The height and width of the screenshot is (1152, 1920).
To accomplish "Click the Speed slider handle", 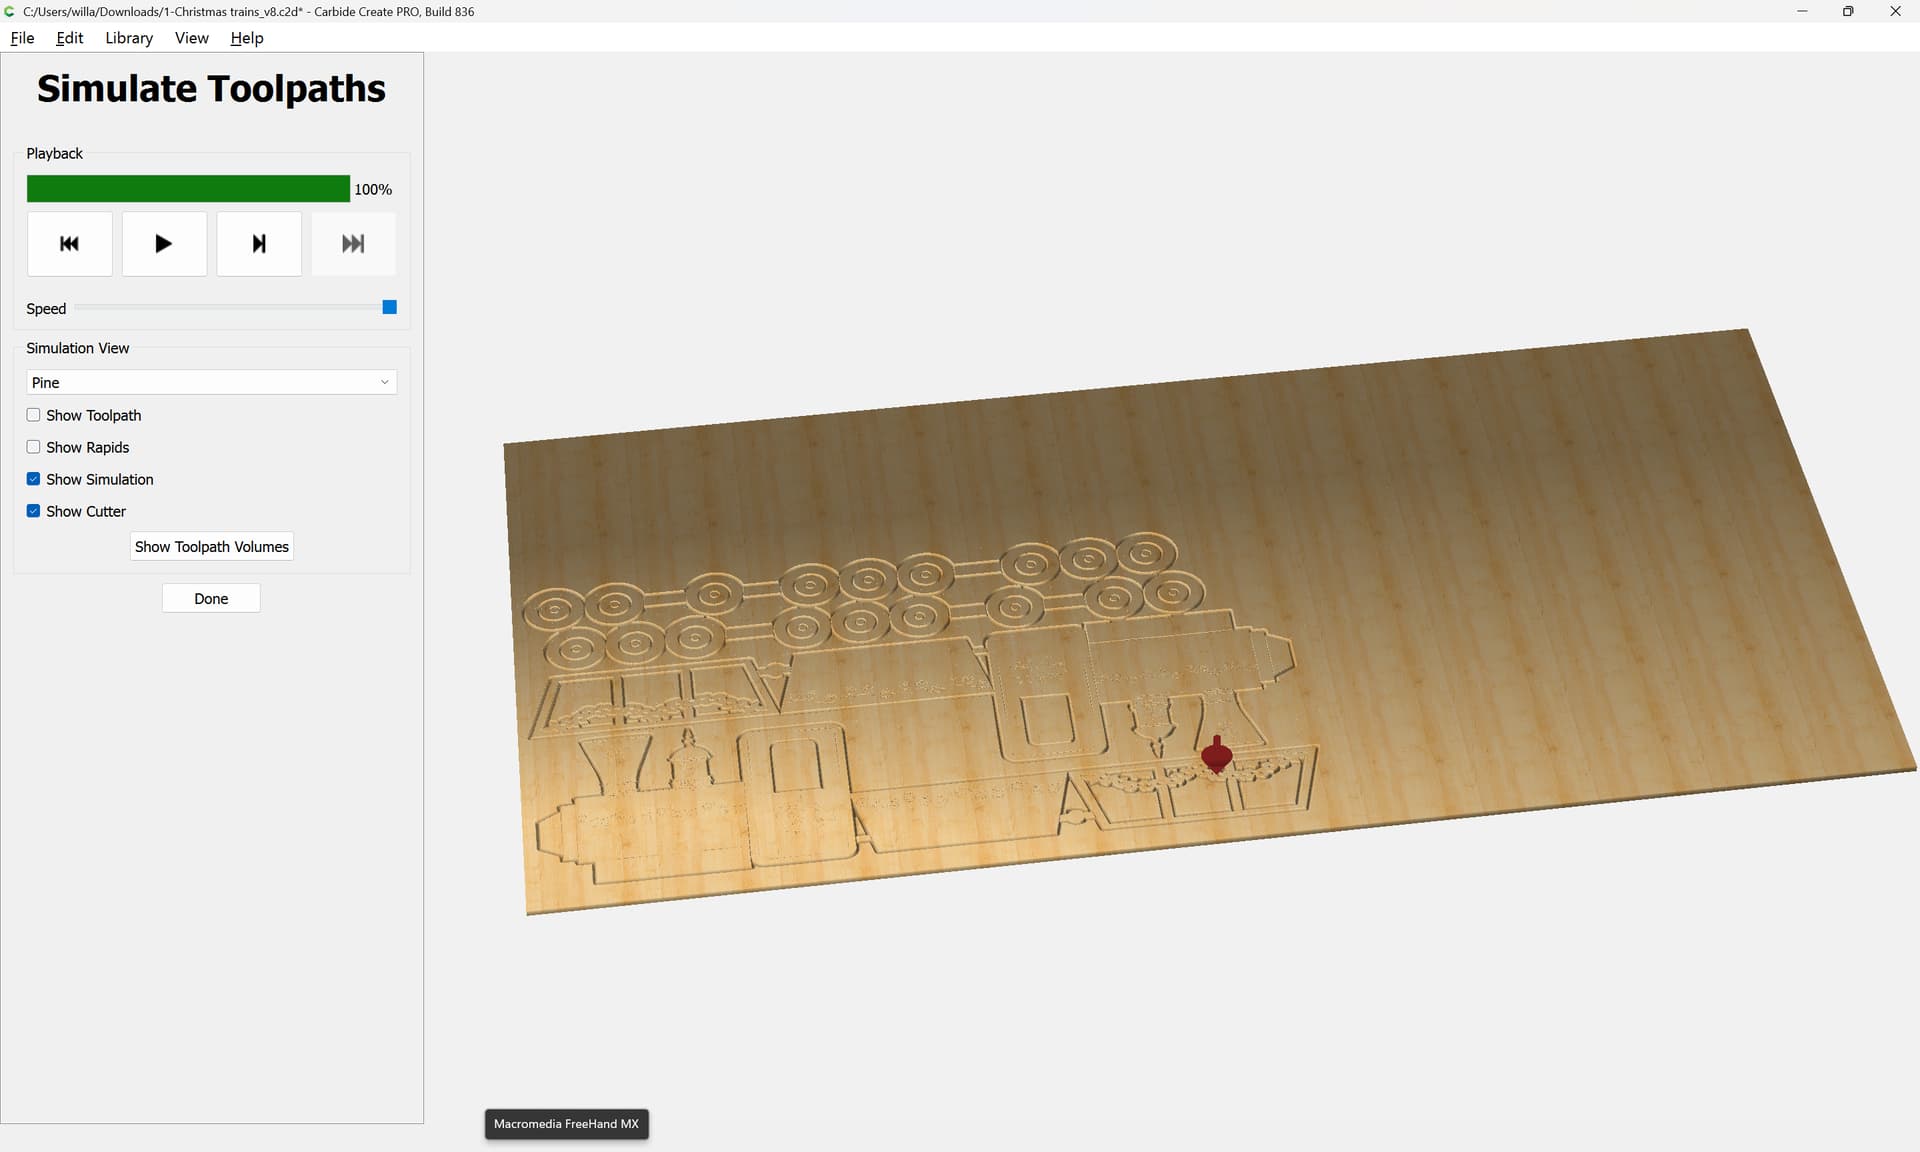I will coord(390,307).
